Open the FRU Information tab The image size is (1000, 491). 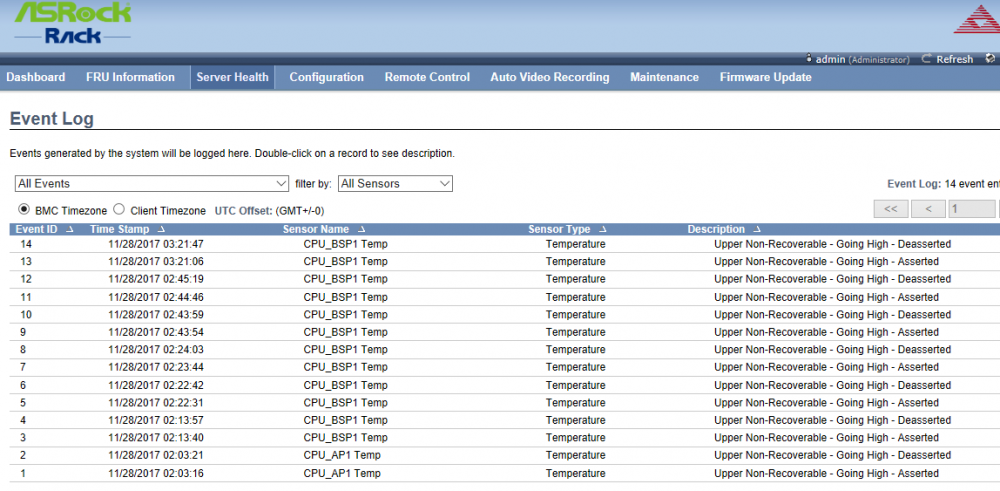coord(130,77)
